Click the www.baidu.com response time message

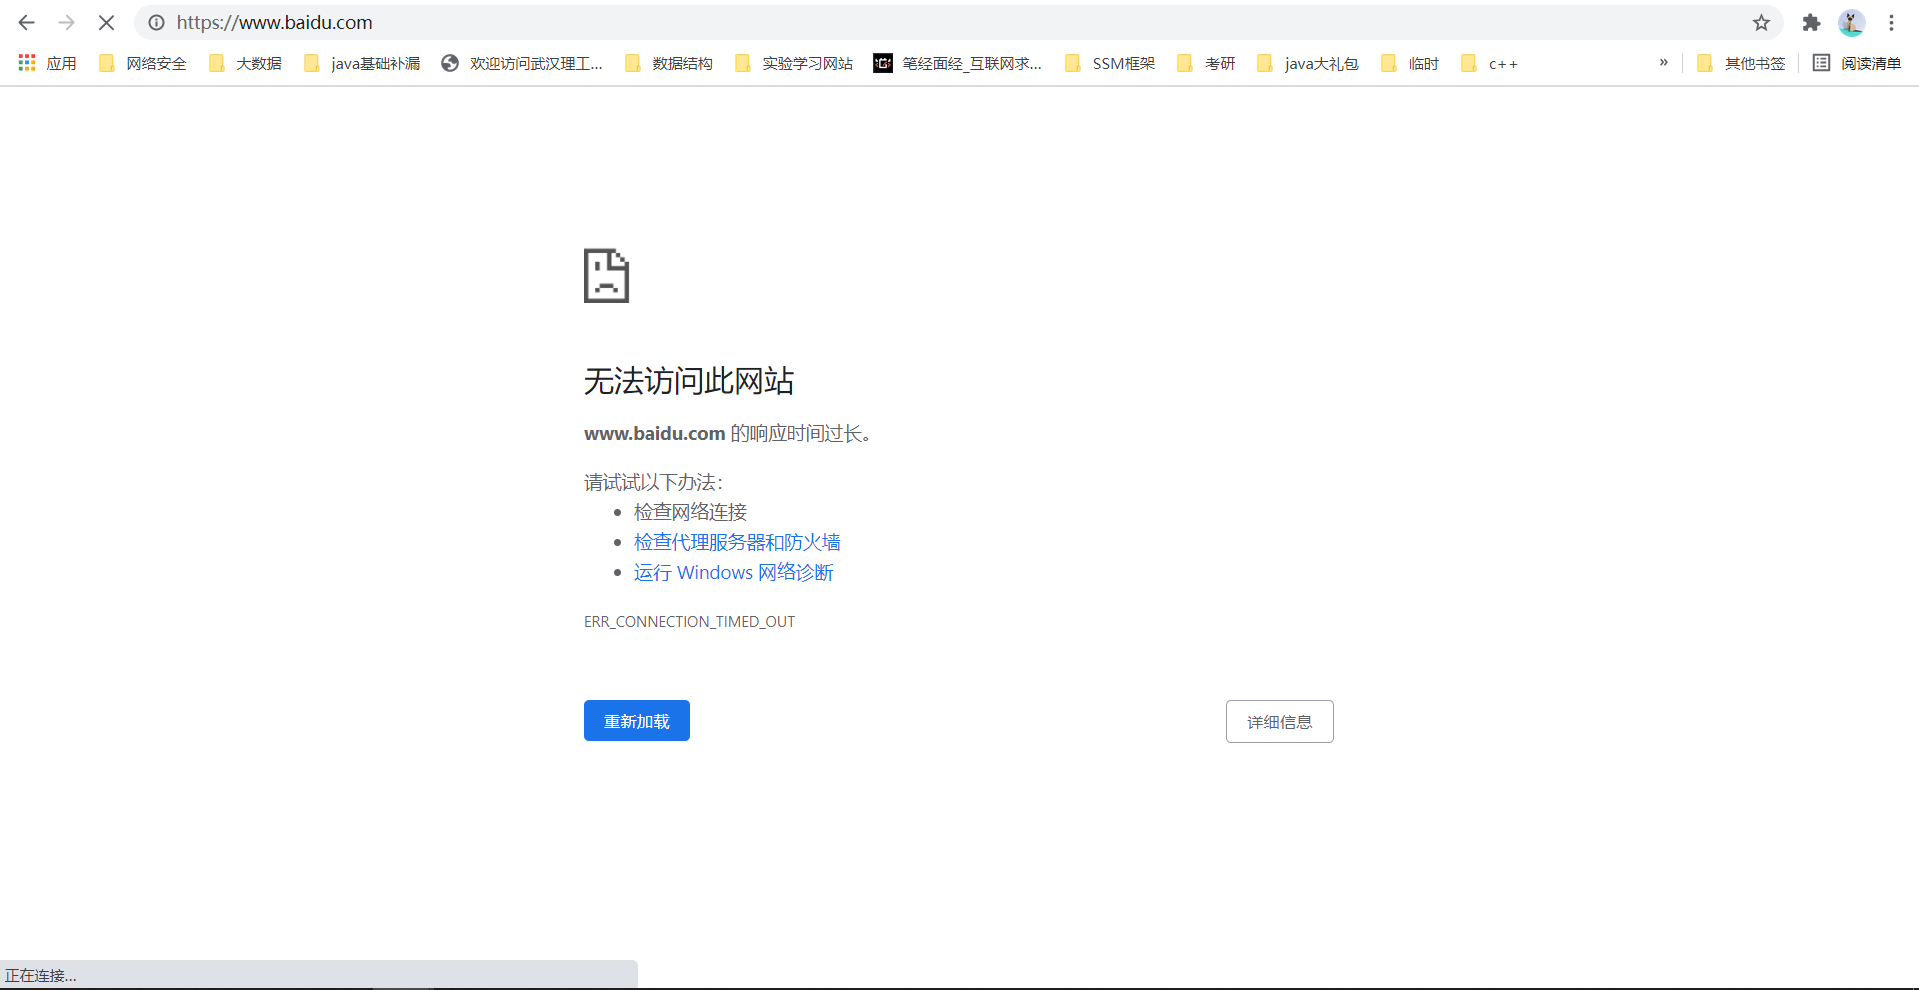pos(727,434)
